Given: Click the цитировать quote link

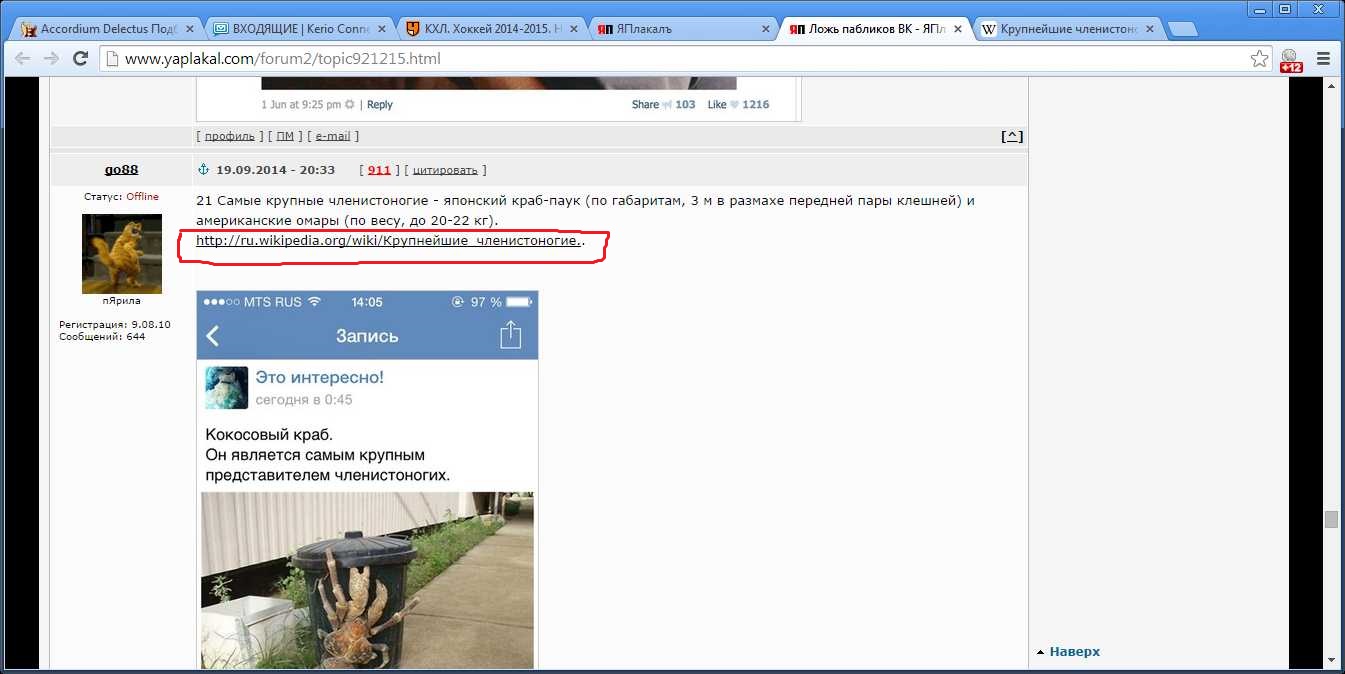Looking at the screenshot, I should coord(445,170).
